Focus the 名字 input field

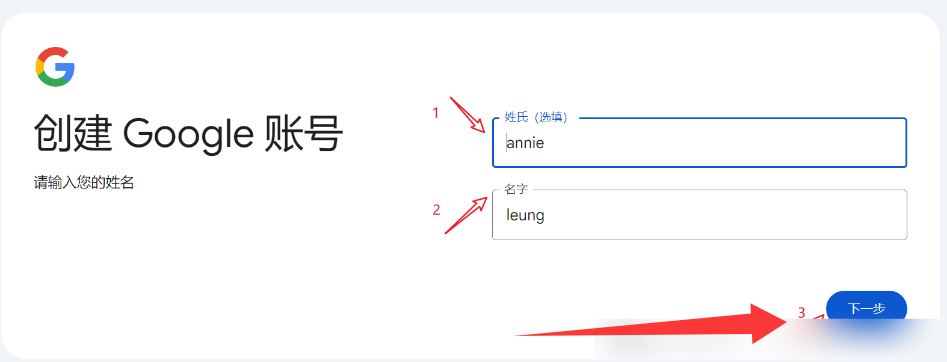click(x=699, y=215)
